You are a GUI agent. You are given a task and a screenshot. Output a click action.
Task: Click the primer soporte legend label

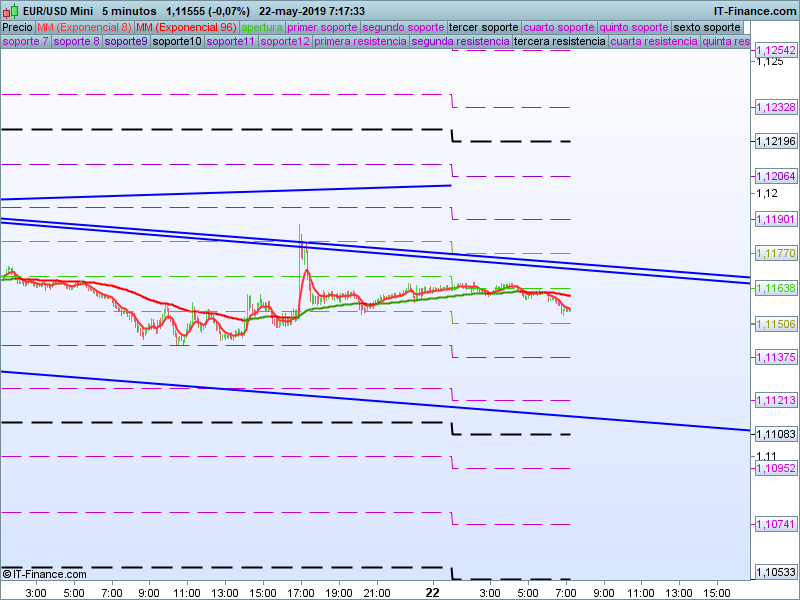(x=322, y=27)
